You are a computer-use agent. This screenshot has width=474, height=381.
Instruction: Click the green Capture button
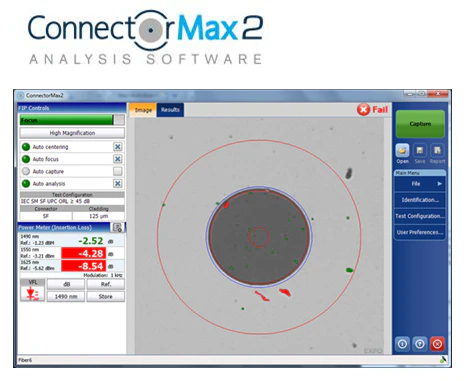point(420,124)
